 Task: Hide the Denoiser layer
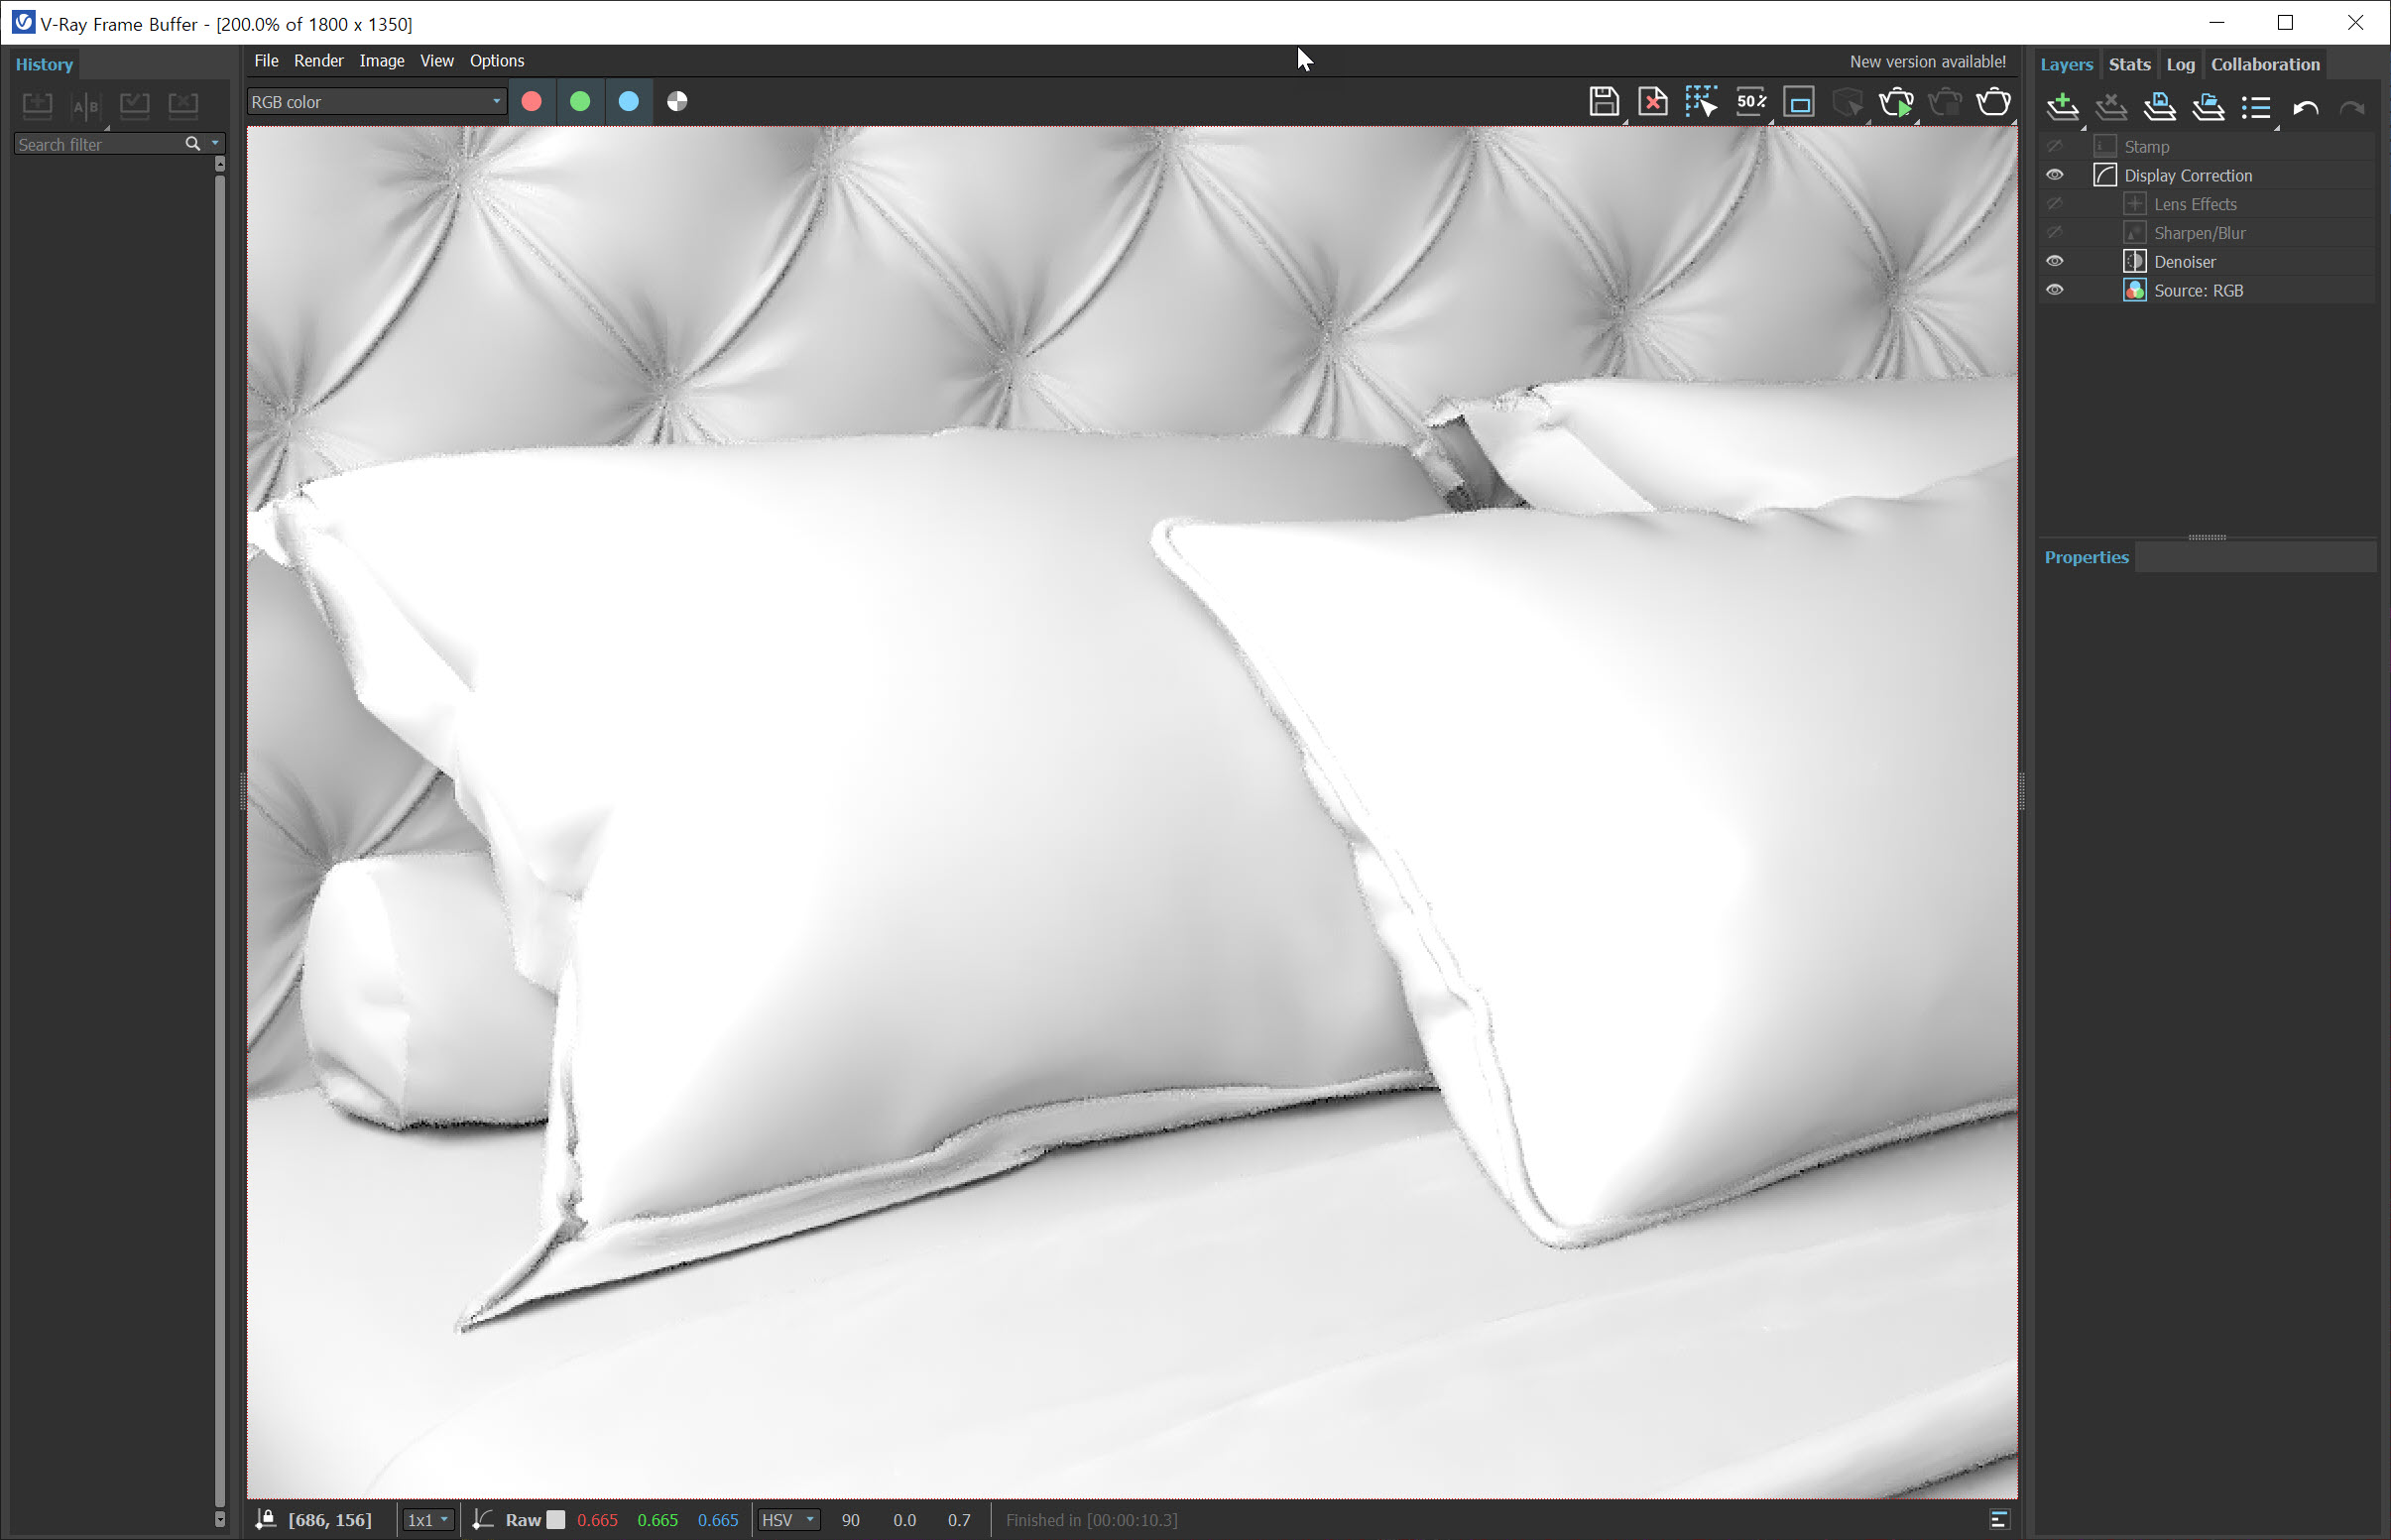point(2054,261)
